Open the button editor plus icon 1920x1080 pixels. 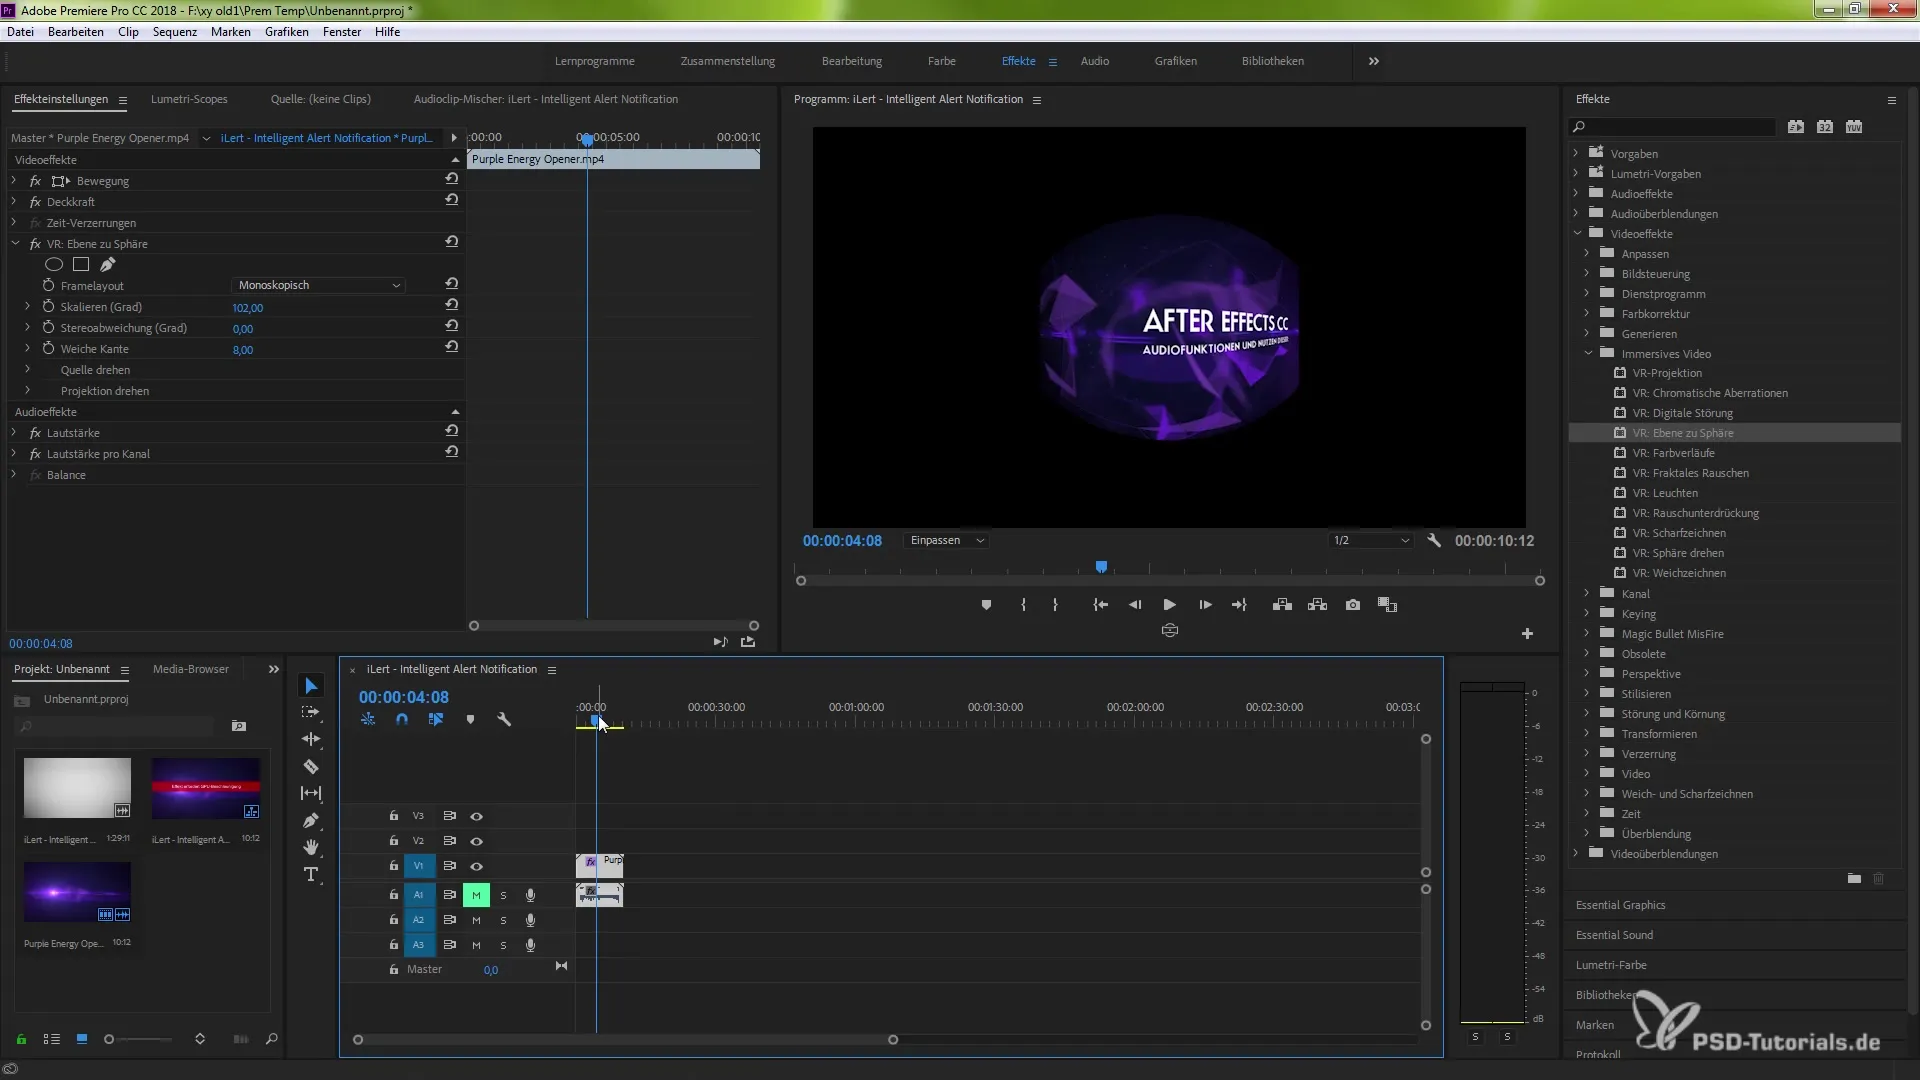point(1527,634)
